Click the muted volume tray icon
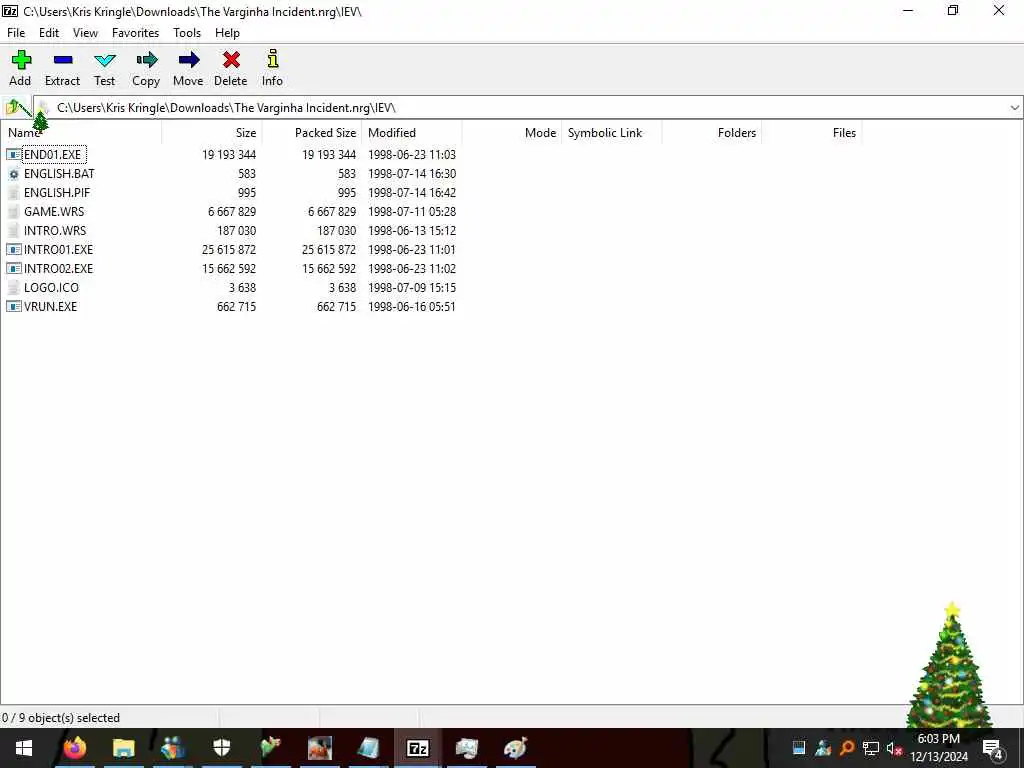 (894, 748)
